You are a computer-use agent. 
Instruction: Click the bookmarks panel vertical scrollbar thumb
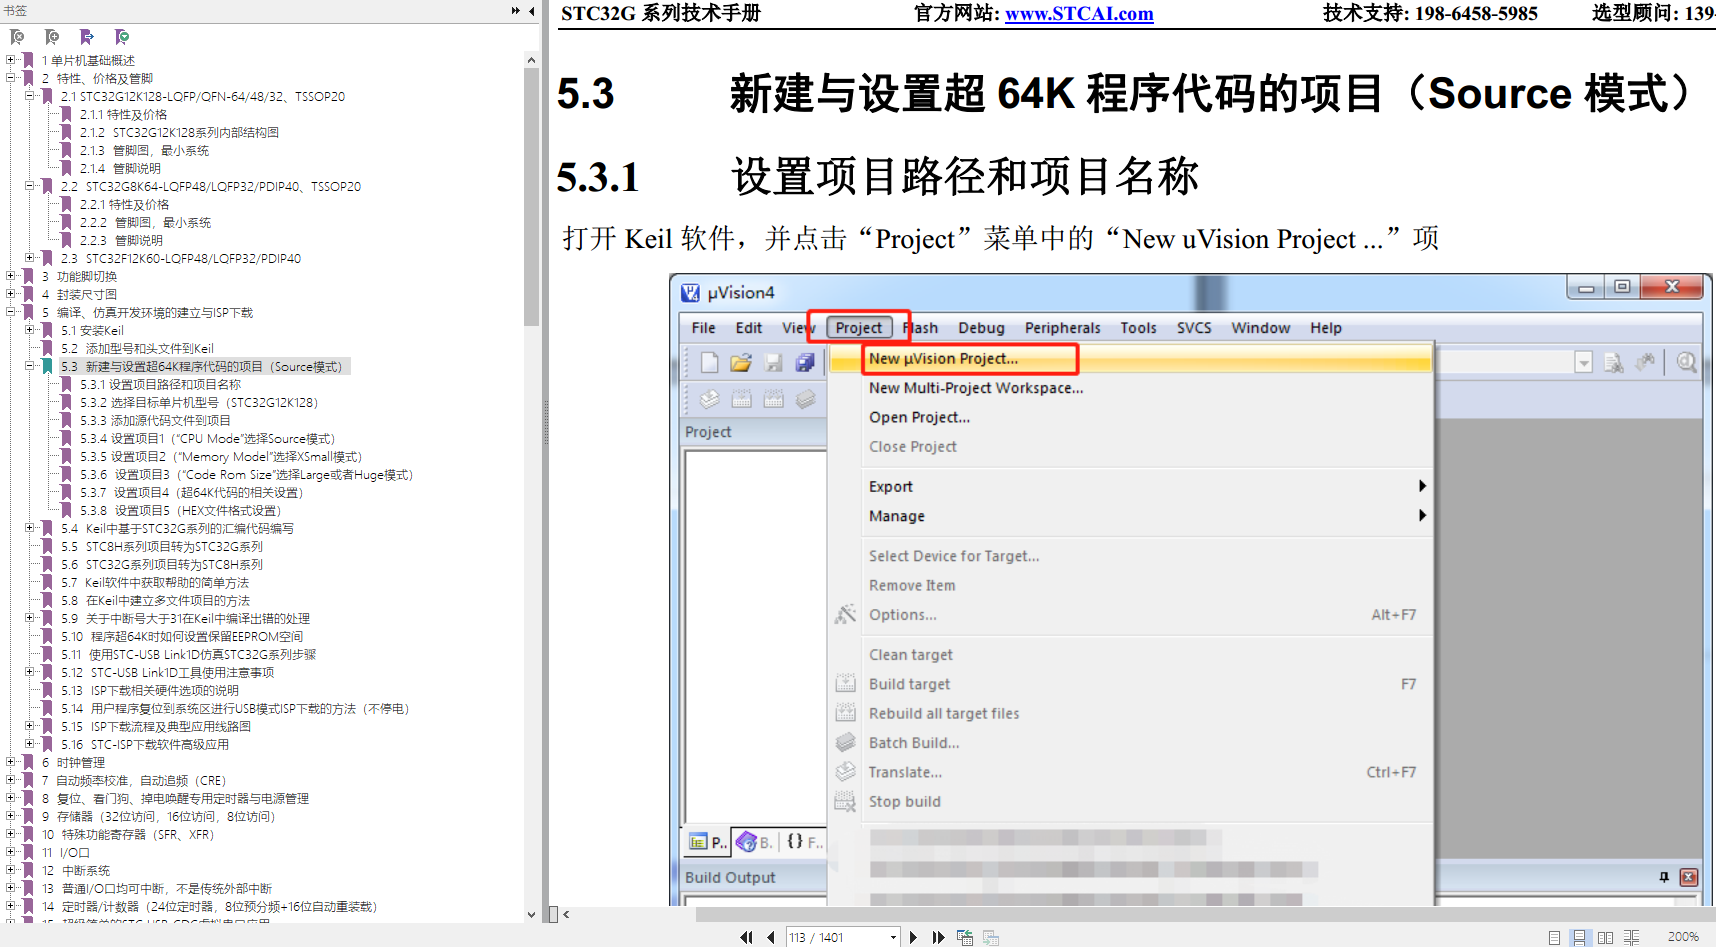[531, 197]
